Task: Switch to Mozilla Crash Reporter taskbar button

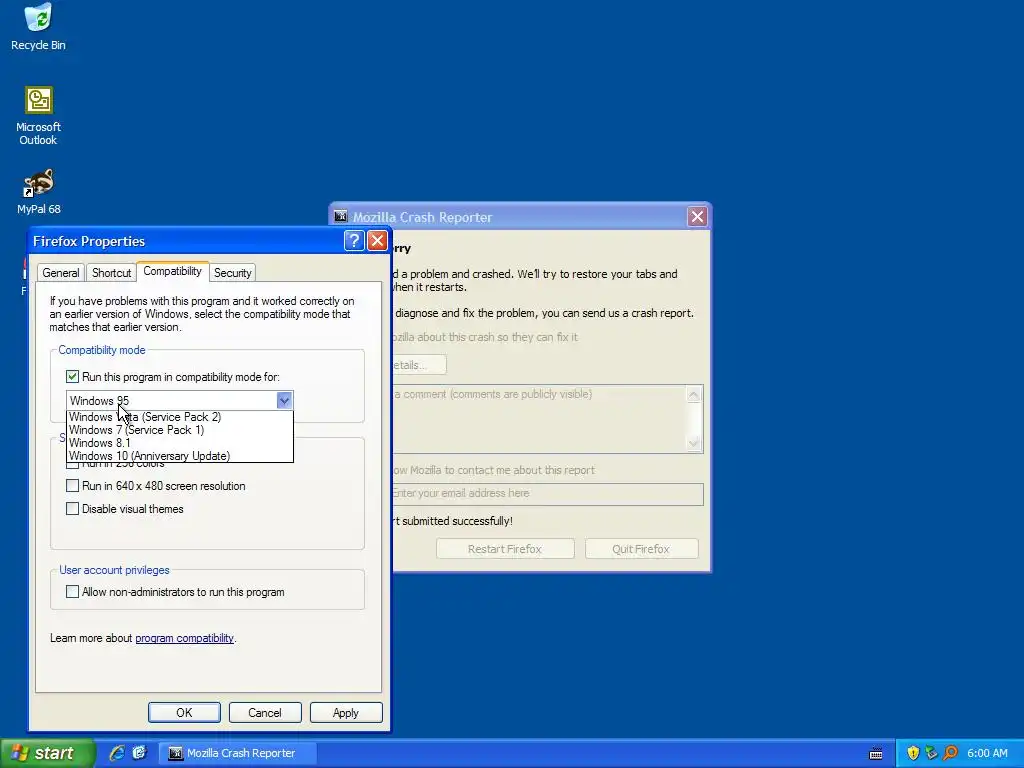Action: click(238, 753)
